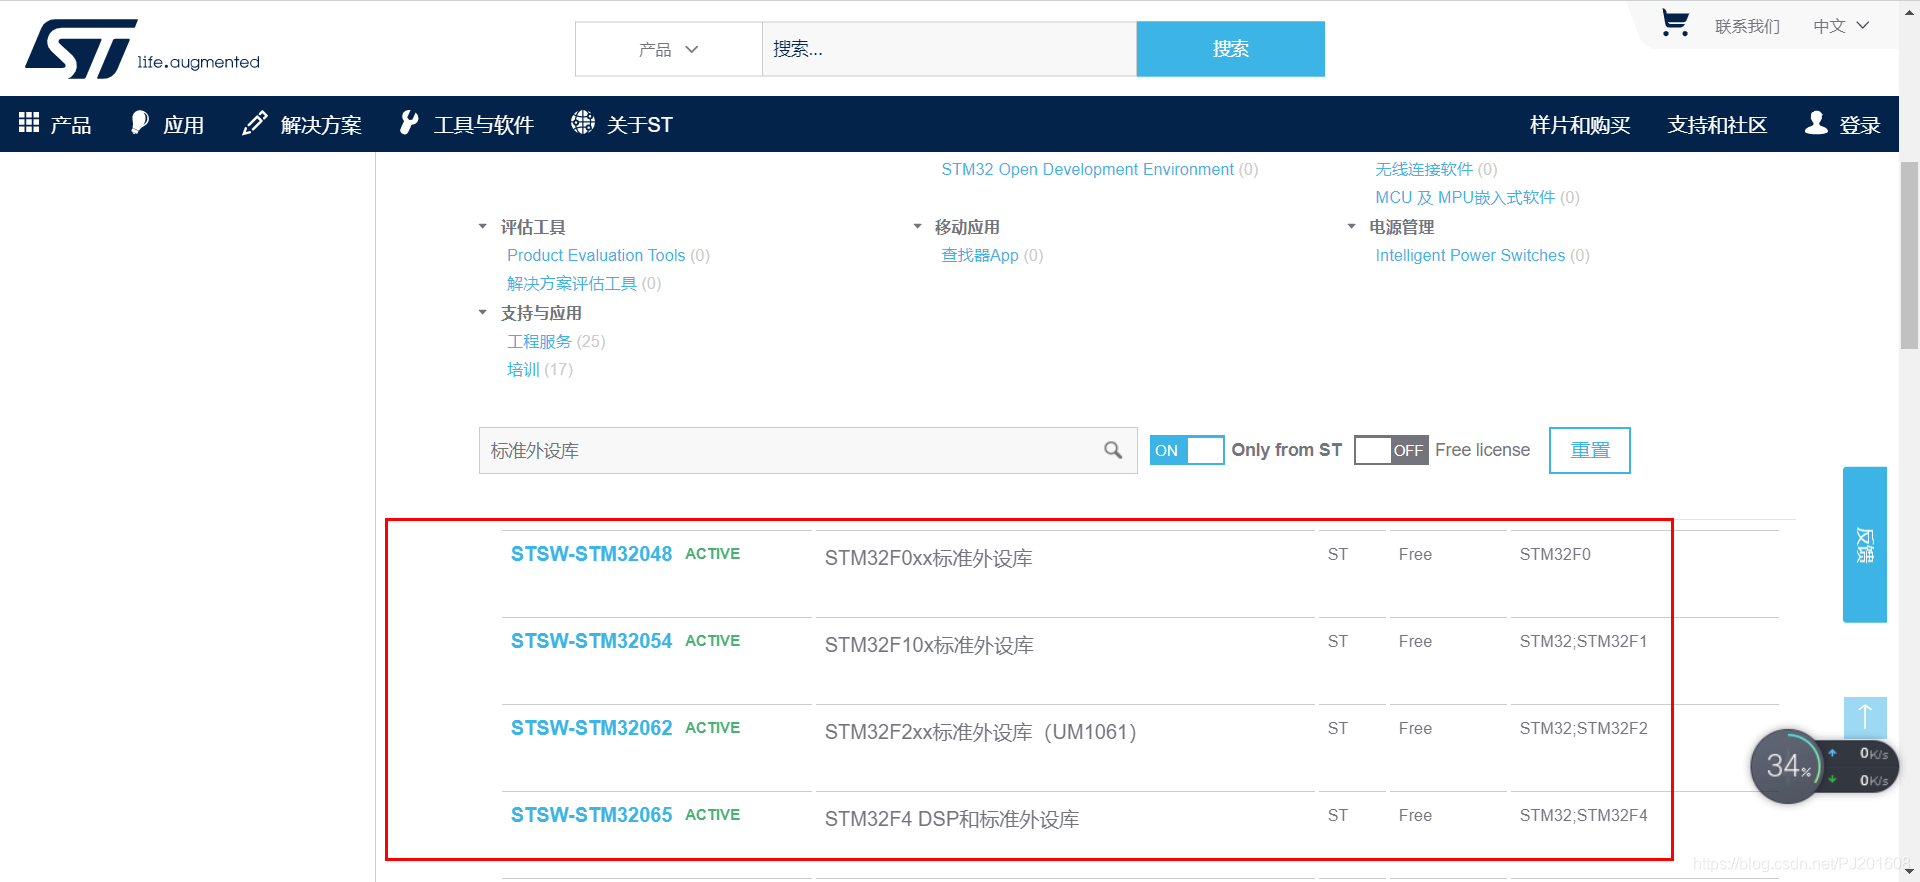Click the wrench icon next to 工具与软件
Viewport: 1920px width, 882px height.
point(408,122)
